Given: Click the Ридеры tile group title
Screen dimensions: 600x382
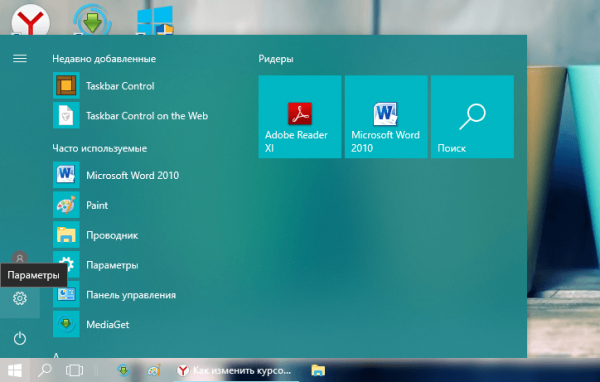Looking at the screenshot, I should [x=276, y=59].
